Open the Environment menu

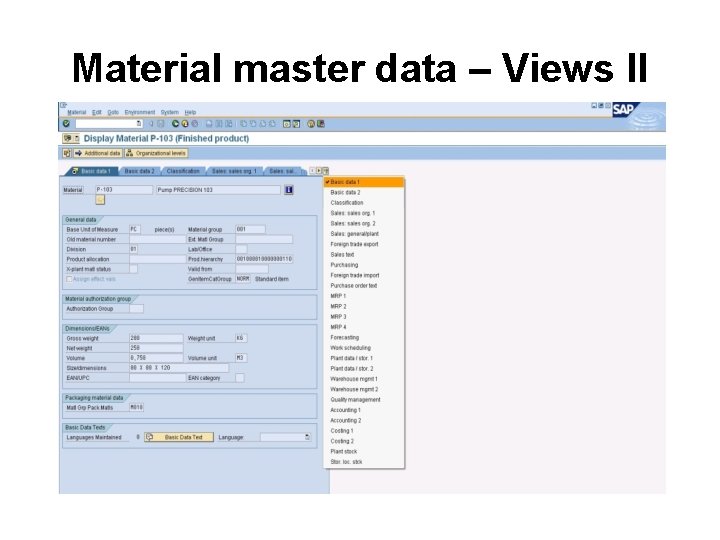(140, 112)
